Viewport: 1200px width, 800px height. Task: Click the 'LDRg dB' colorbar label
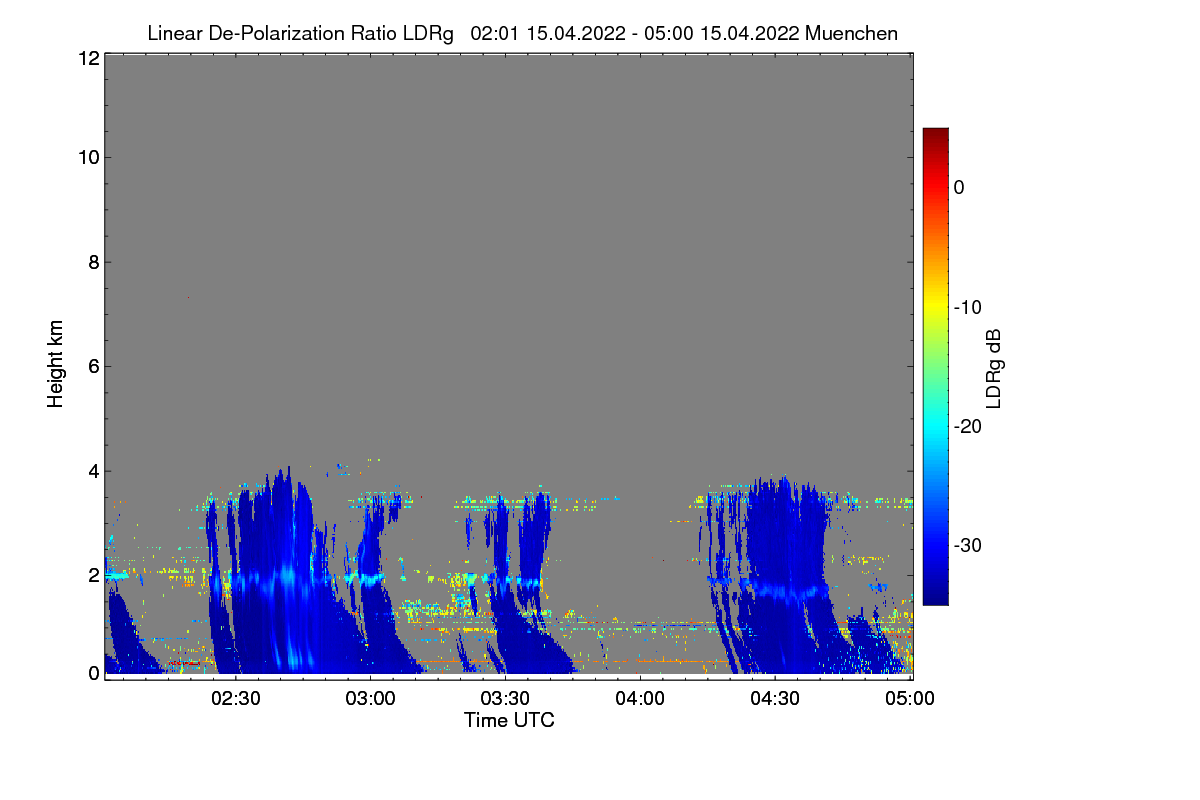tap(994, 368)
